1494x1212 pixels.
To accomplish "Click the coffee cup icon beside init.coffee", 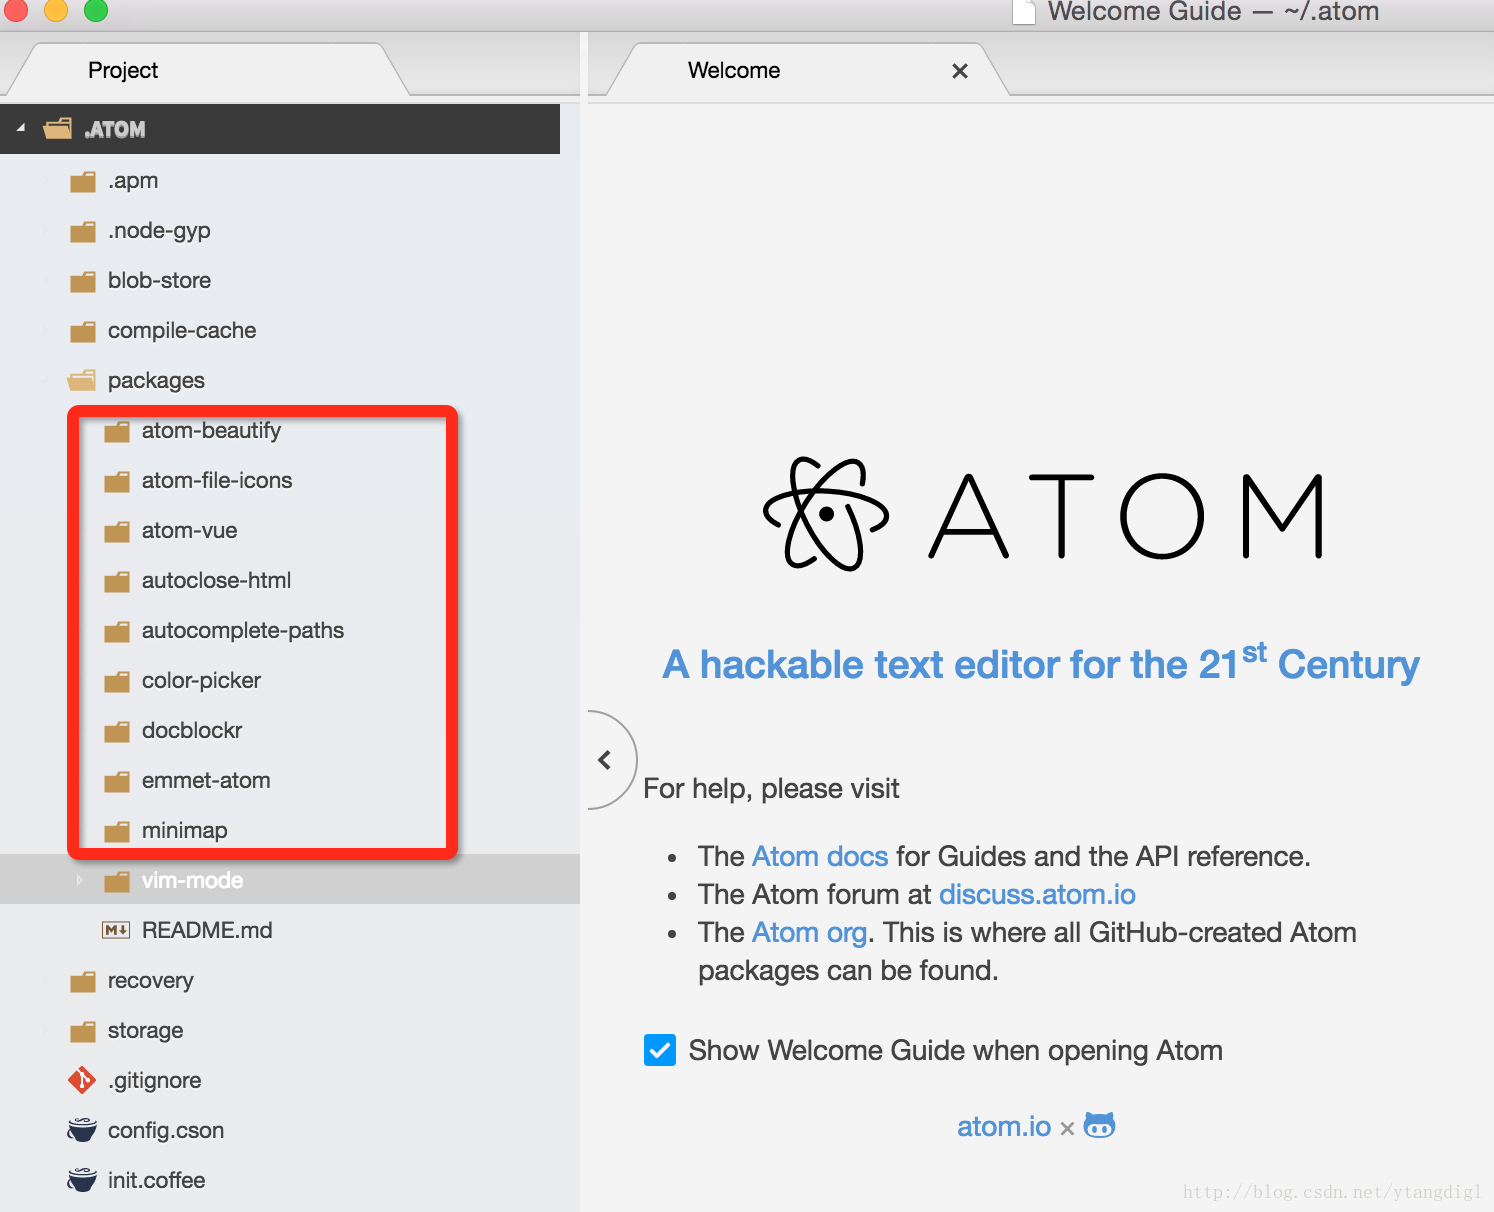I will pos(82,1180).
